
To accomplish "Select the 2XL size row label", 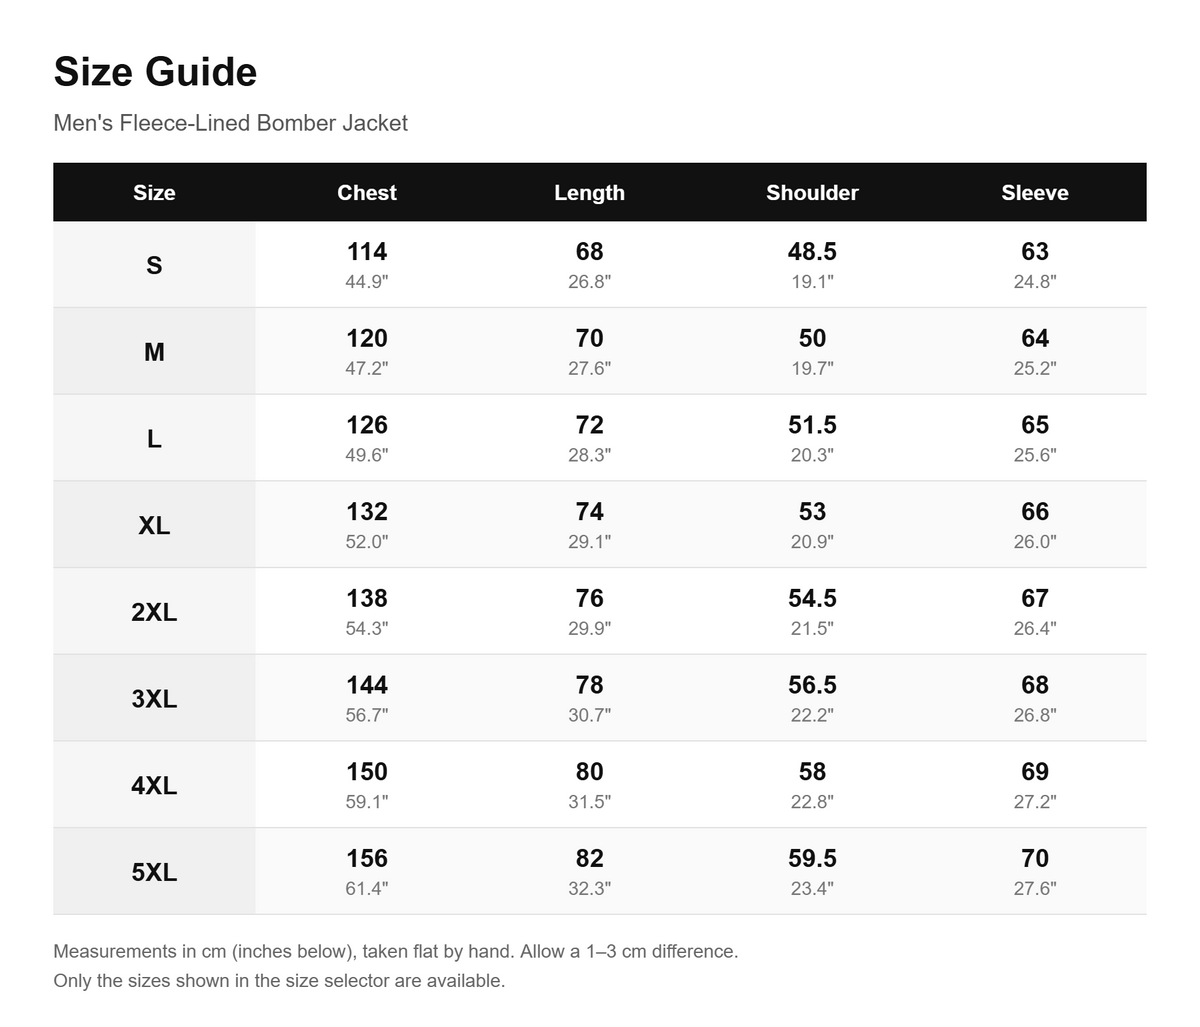I will click(x=154, y=612).
